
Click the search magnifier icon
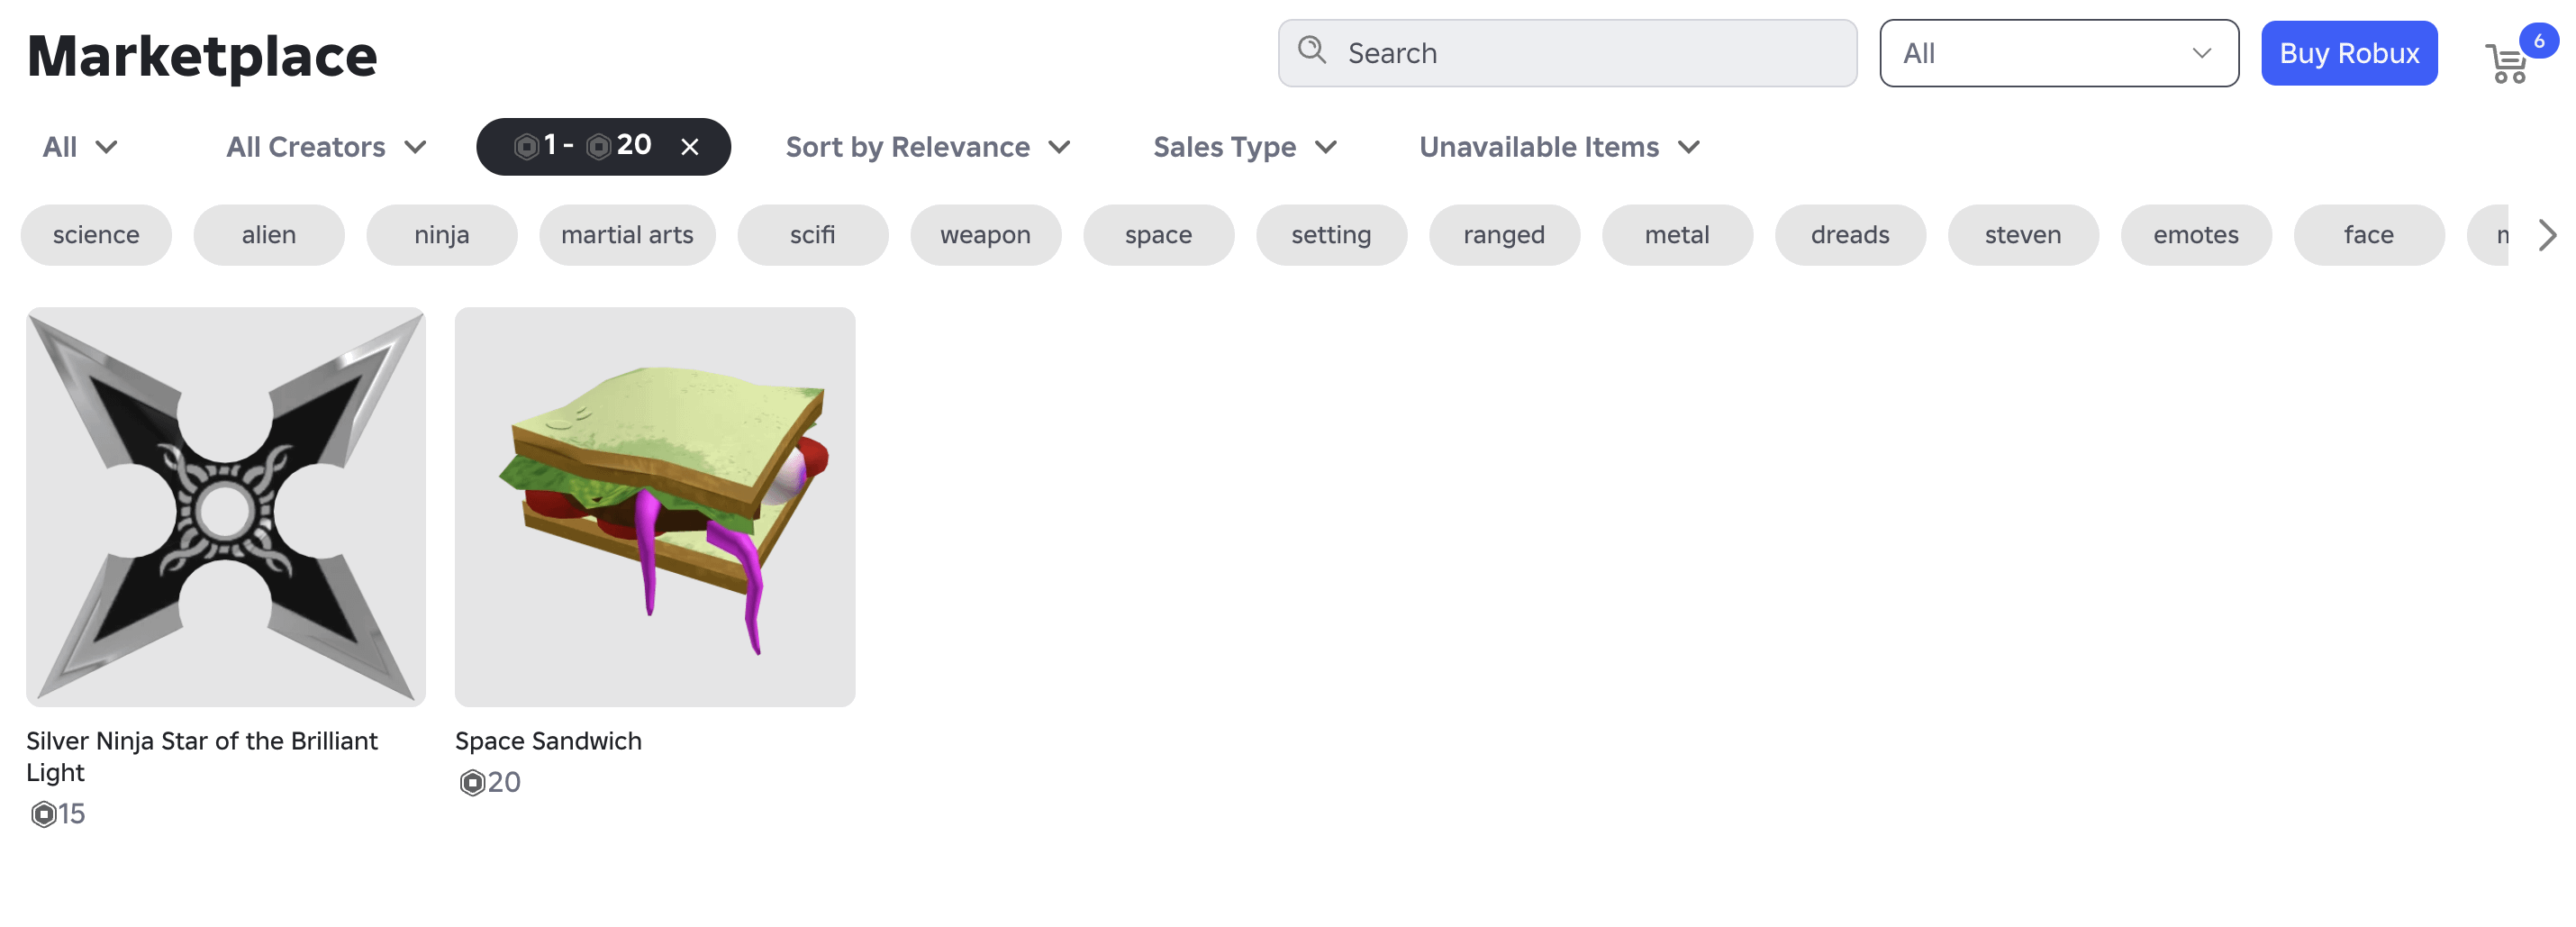(x=1311, y=51)
